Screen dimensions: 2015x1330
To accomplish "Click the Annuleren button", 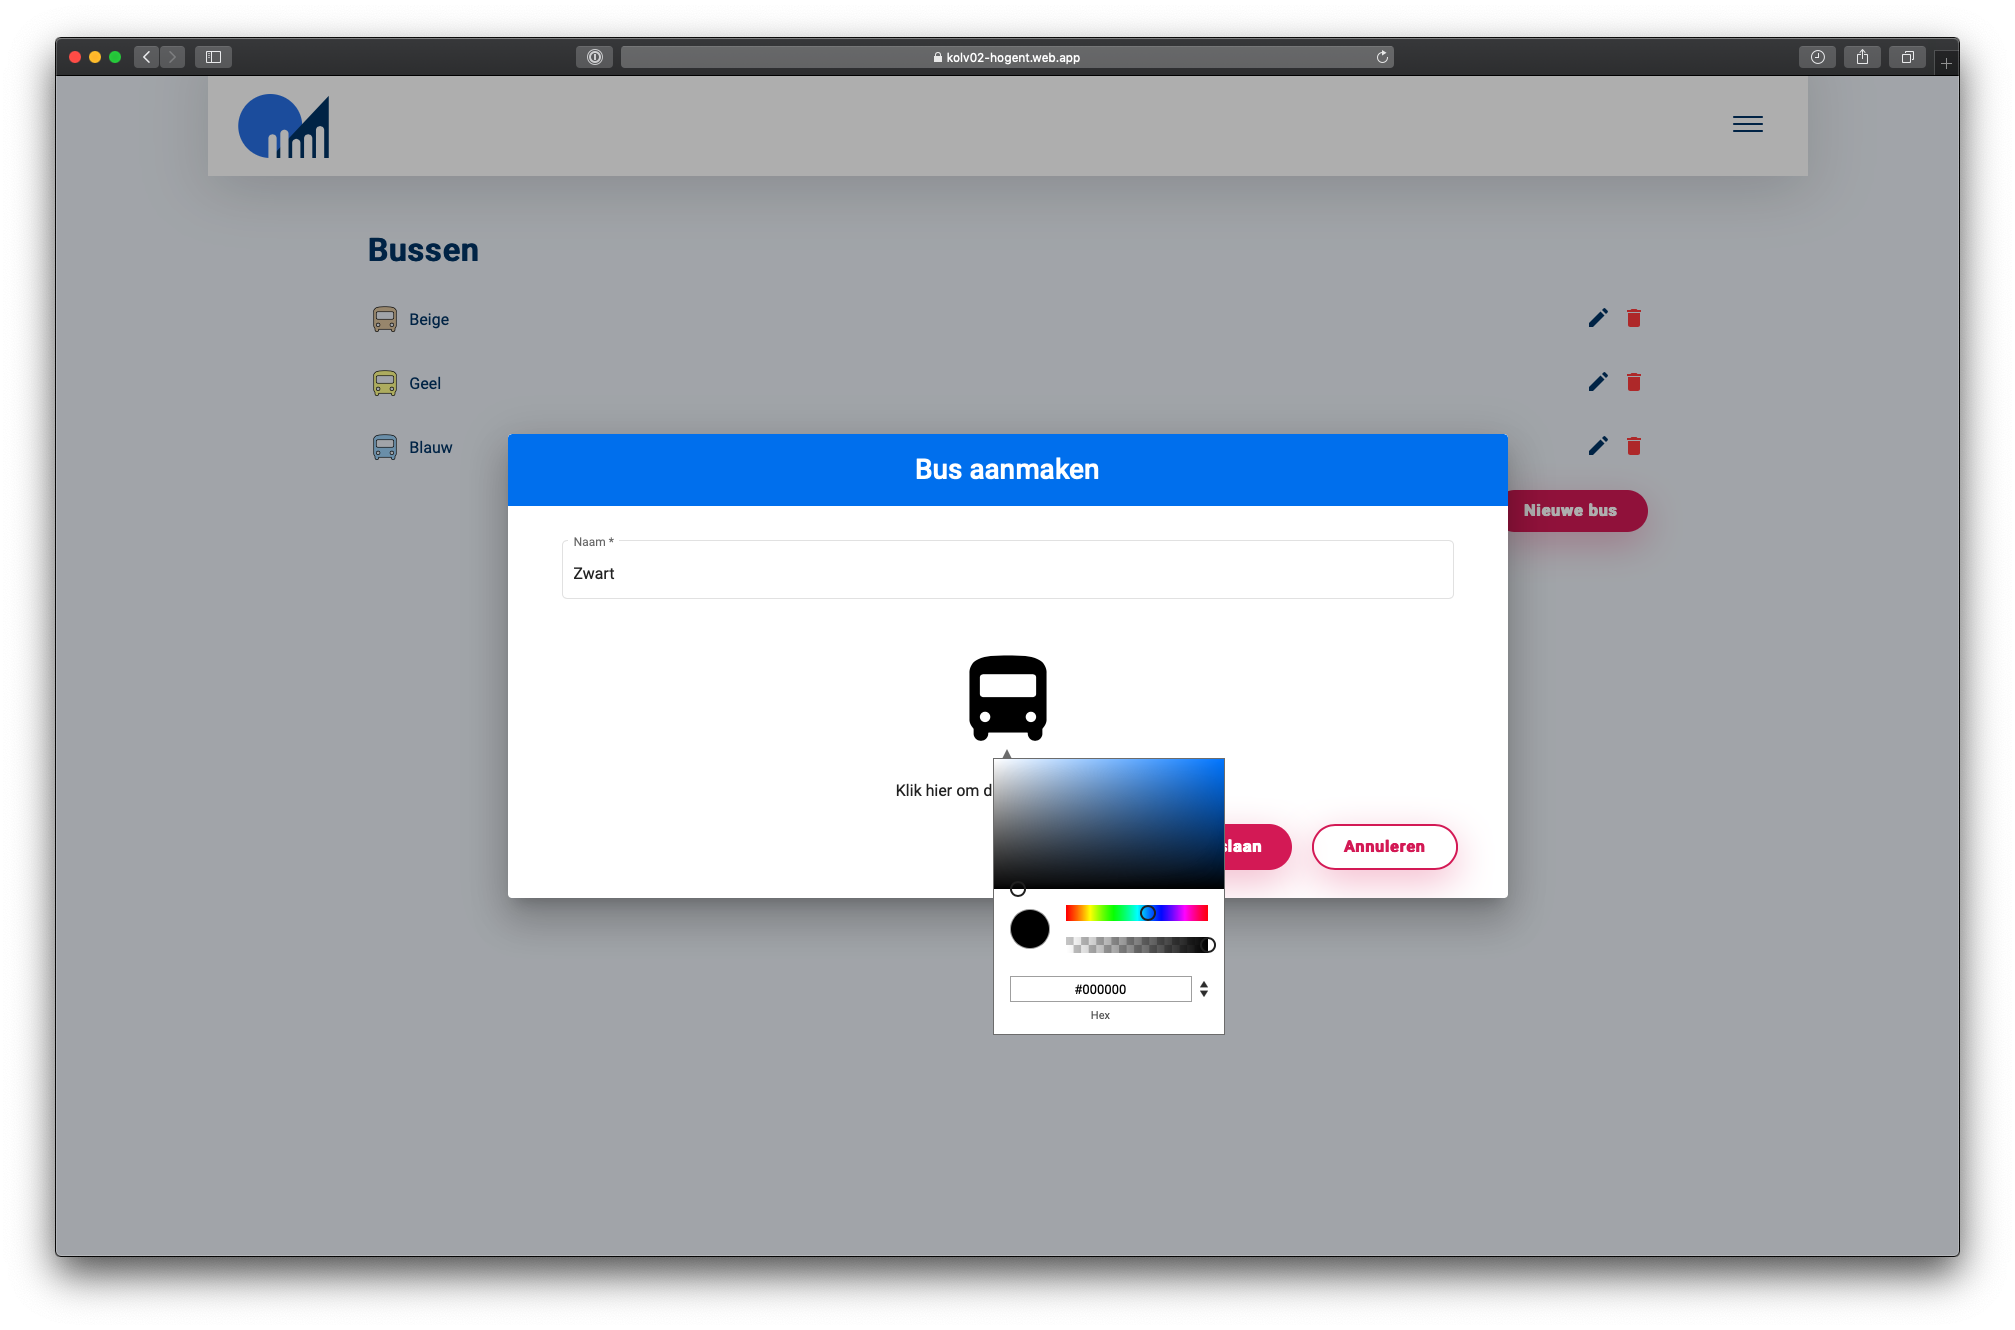I will [x=1384, y=847].
